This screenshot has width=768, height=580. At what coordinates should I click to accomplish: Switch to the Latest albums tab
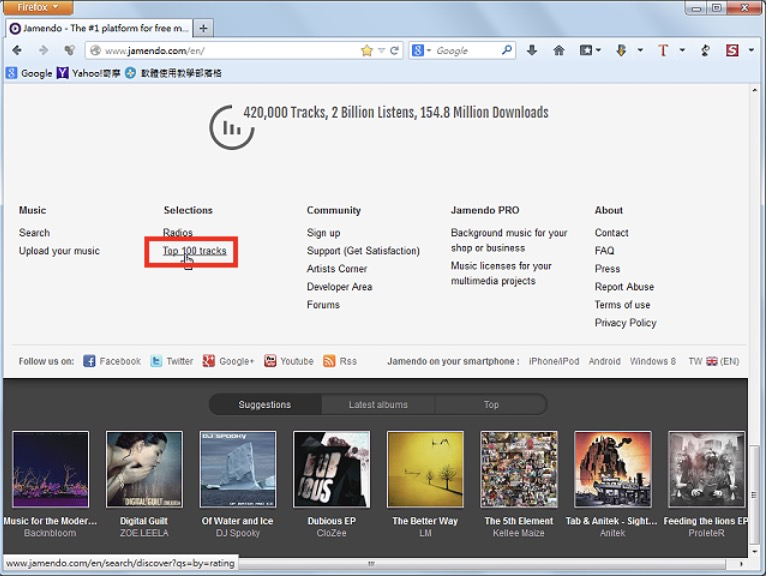pos(378,405)
